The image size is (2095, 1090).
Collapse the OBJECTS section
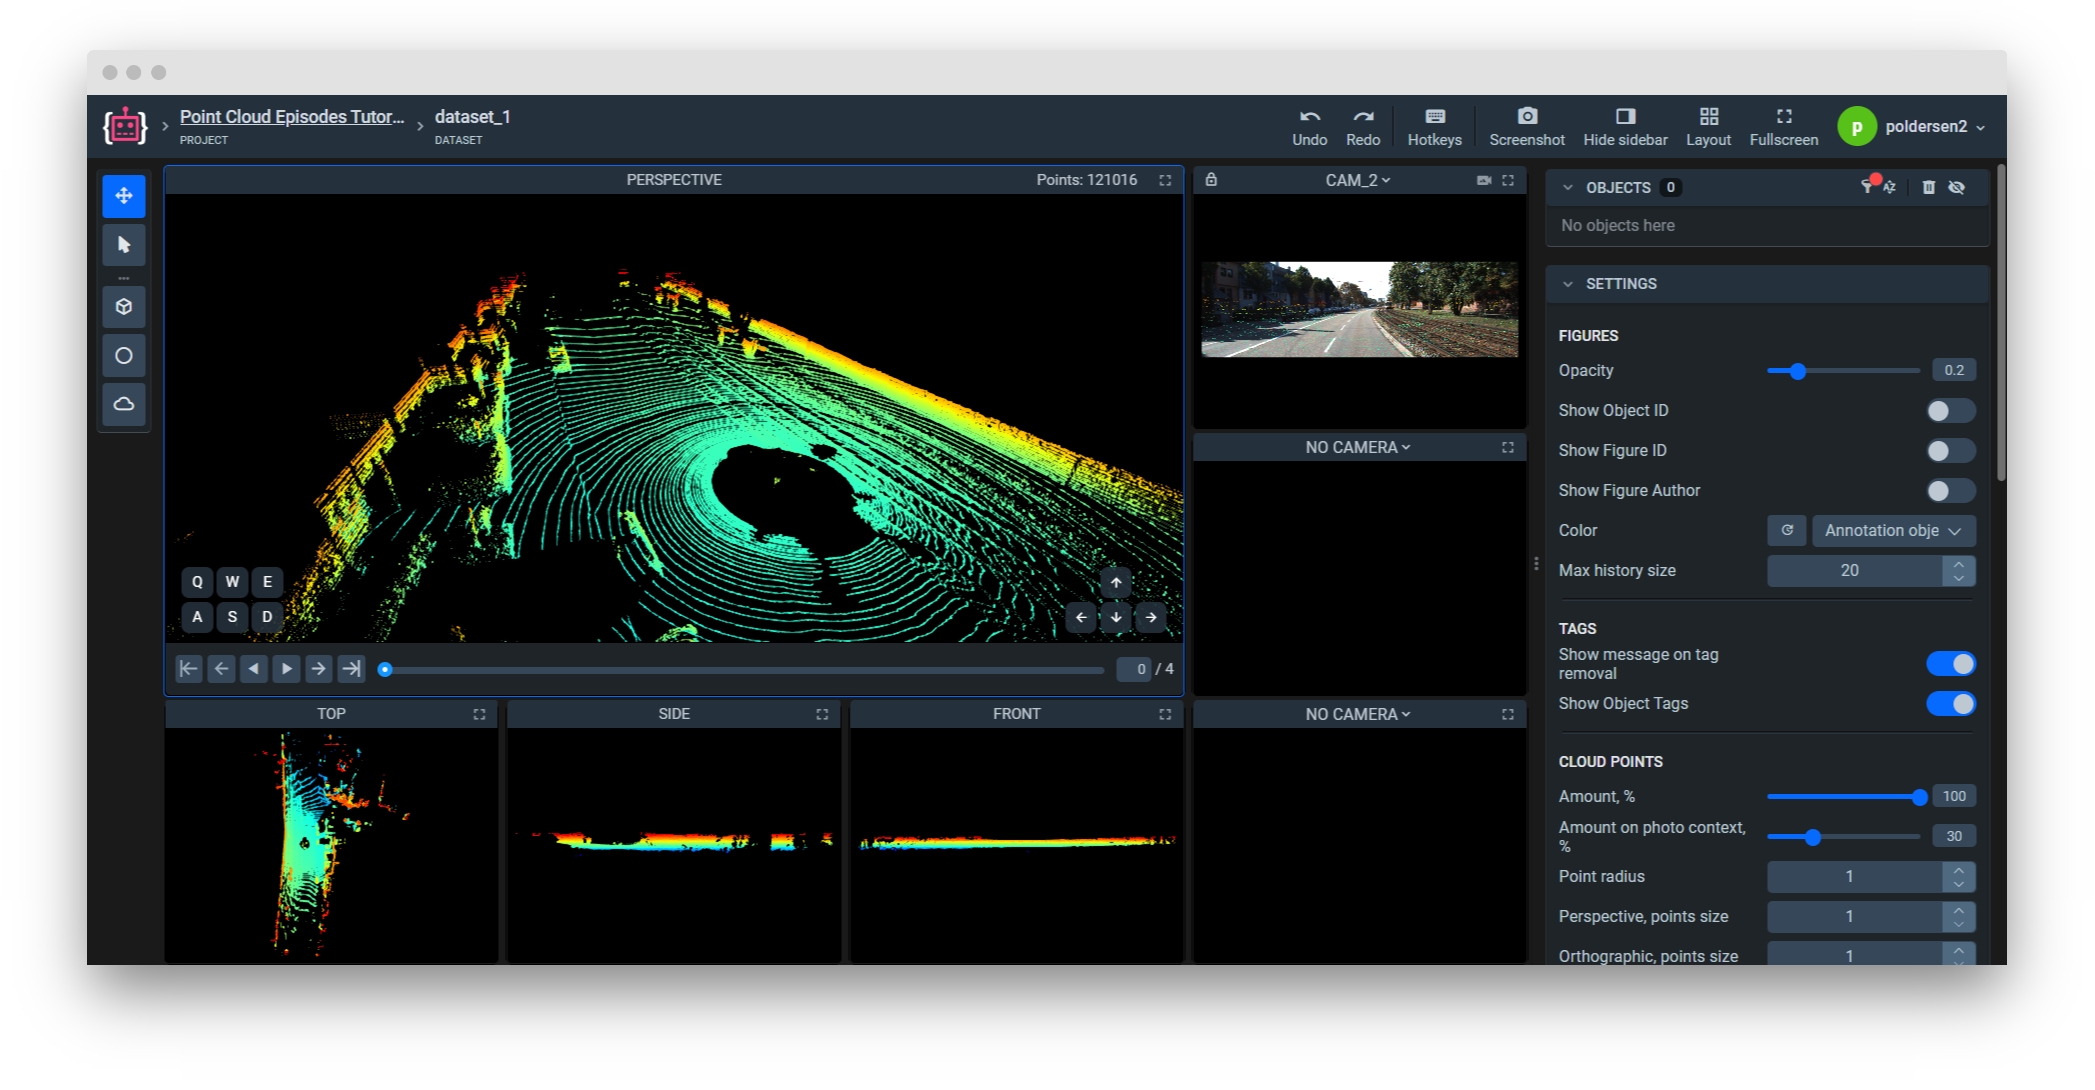(1568, 187)
